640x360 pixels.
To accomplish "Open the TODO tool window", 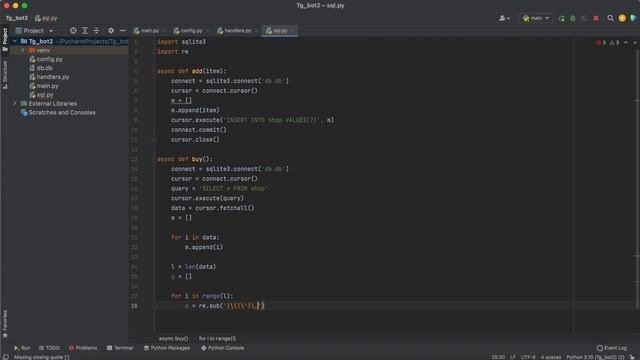I will click(49, 348).
